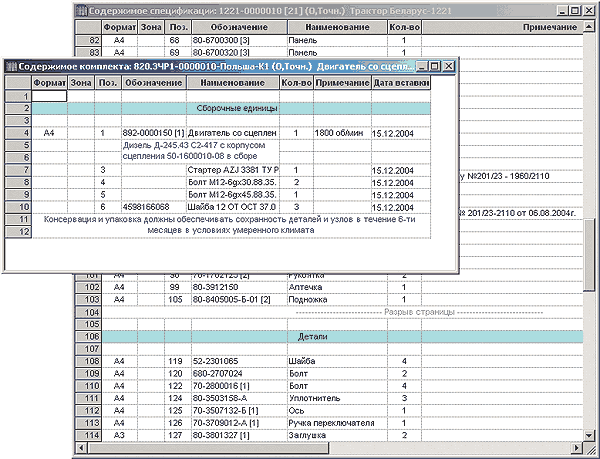Screen dimensions: 600x459
Task: Click scroll right arrow in specification window
Action: click(576, 447)
